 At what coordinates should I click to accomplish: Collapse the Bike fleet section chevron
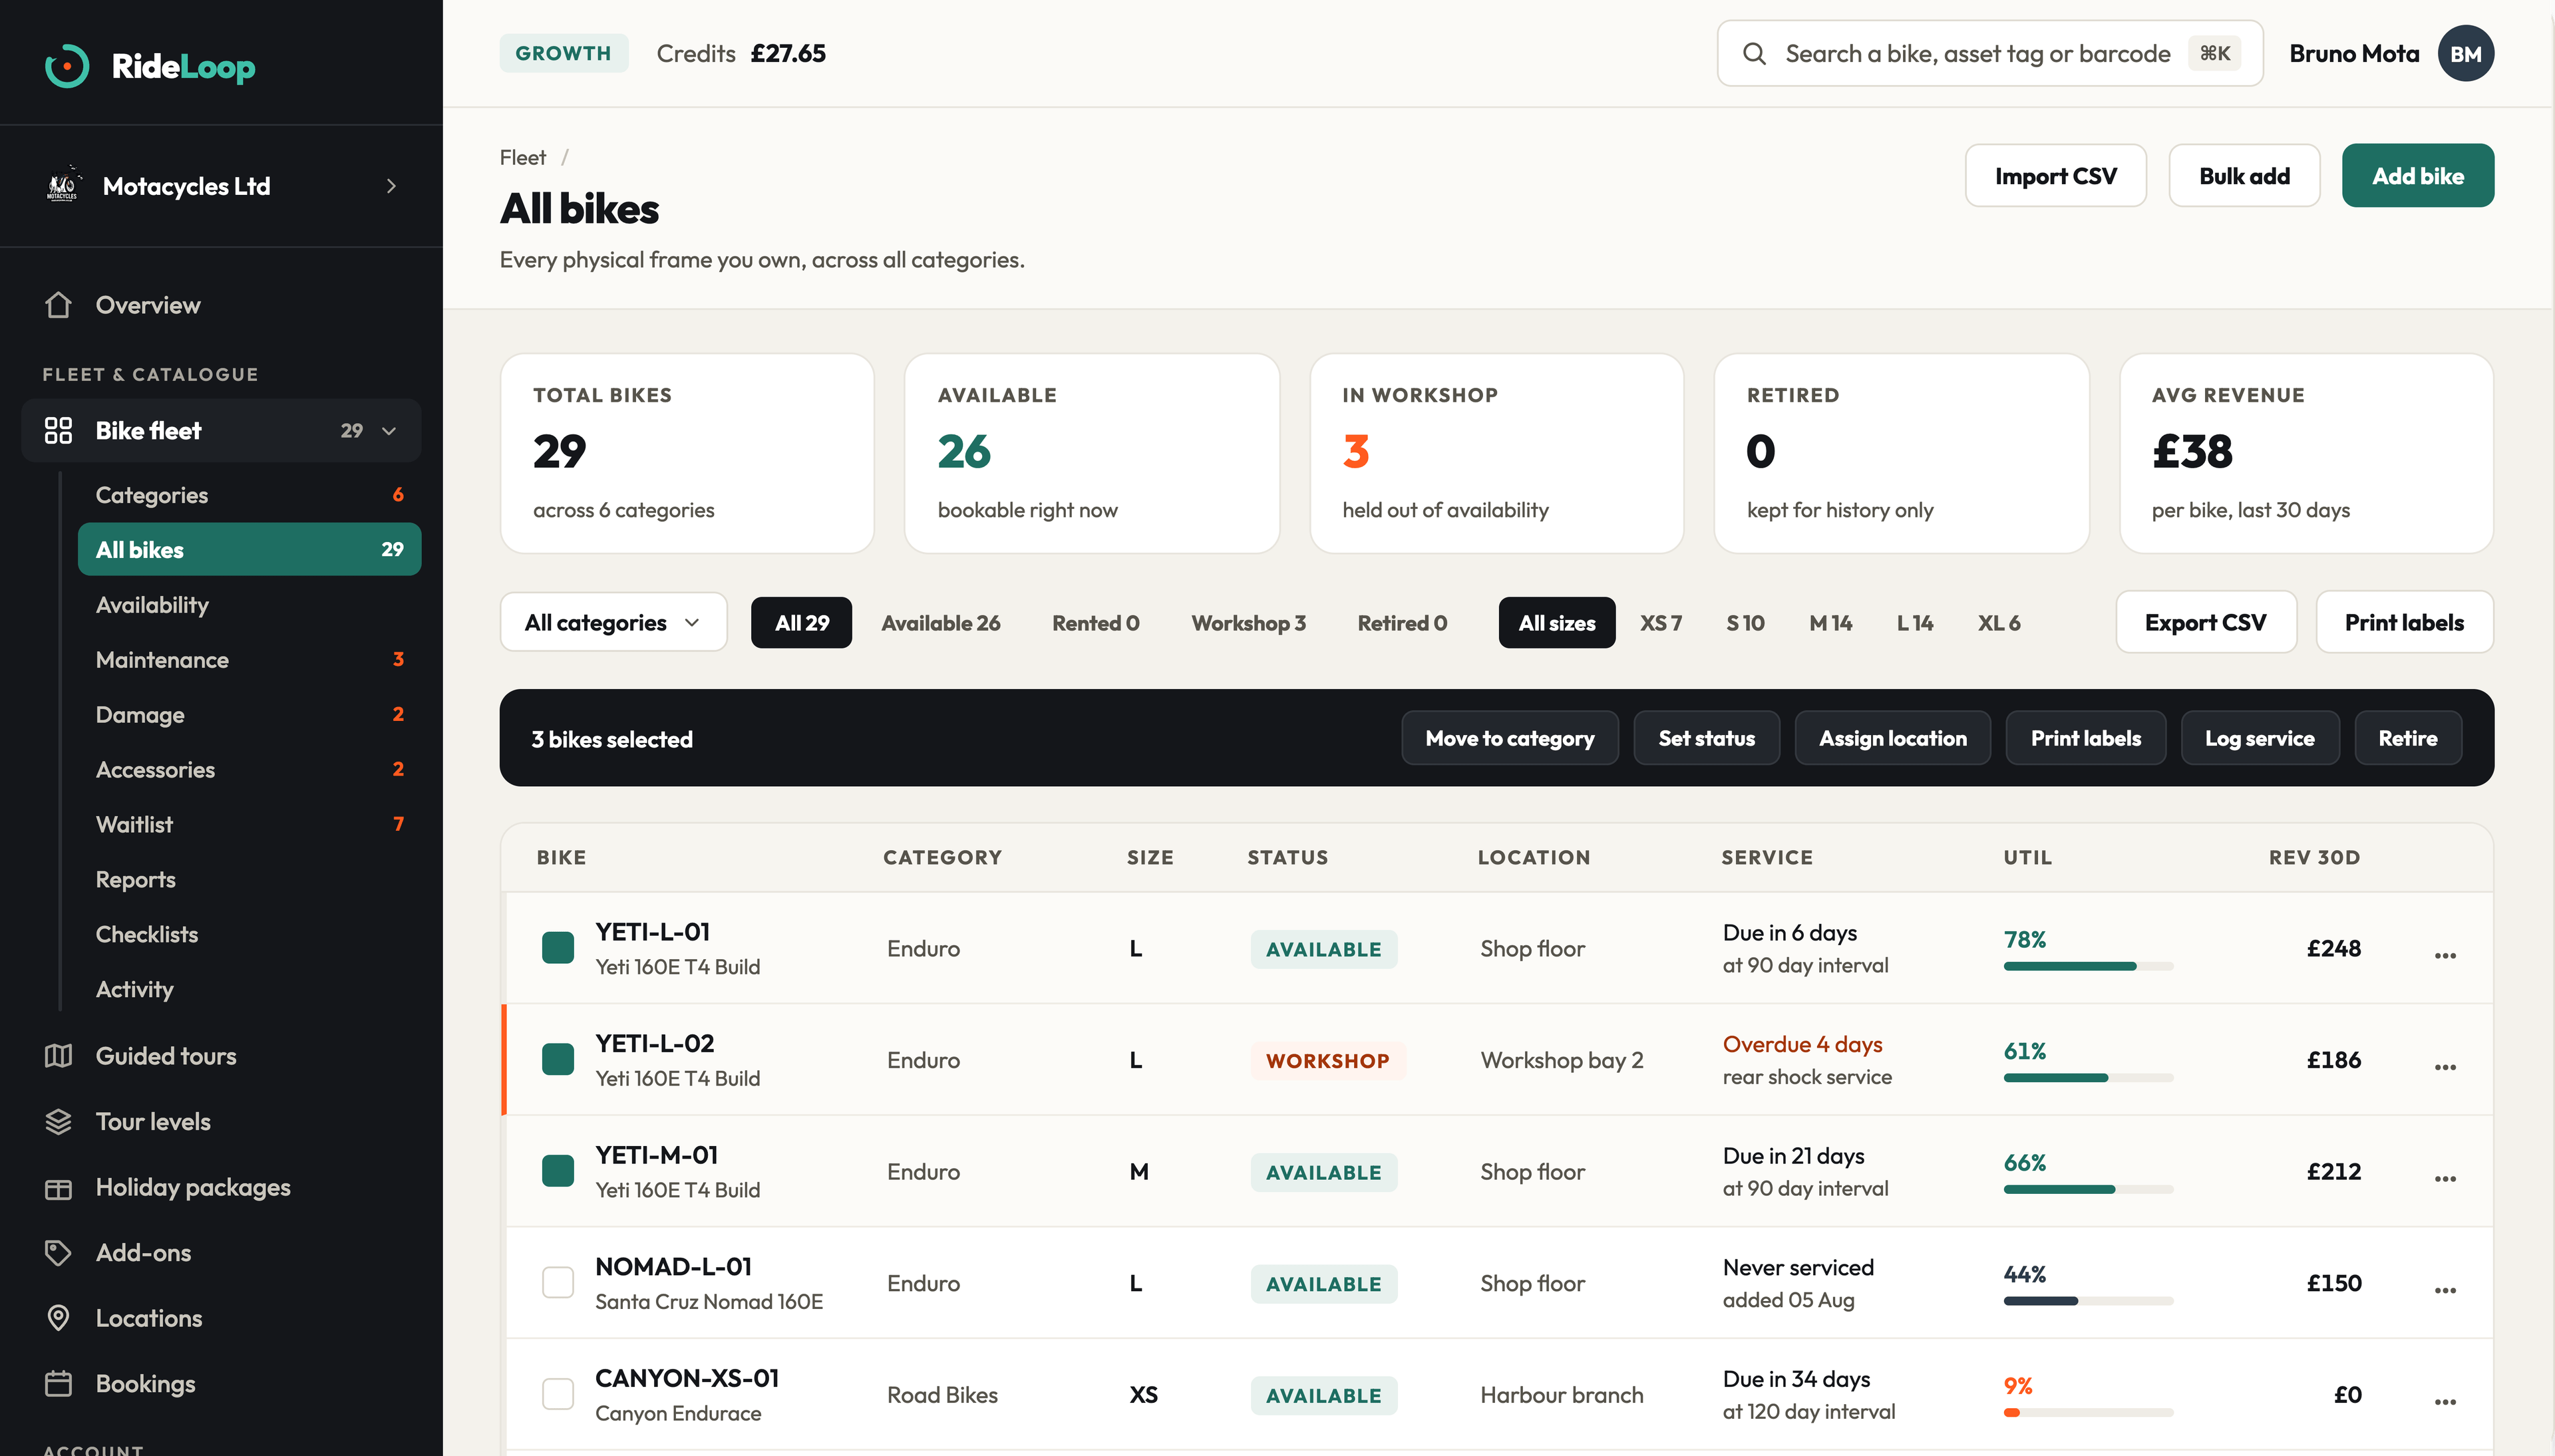[x=389, y=431]
